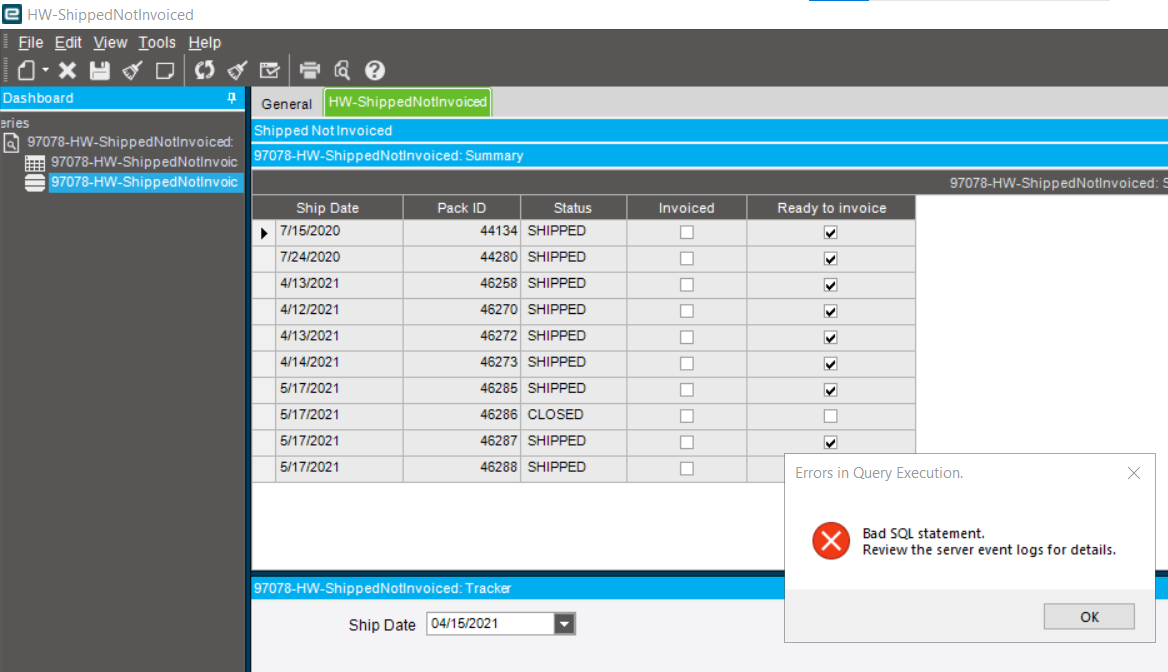Image resolution: width=1168 pixels, height=672 pixels.
Task: Toggle Ready to invoice for pack 46272
Action: [831, 337]
